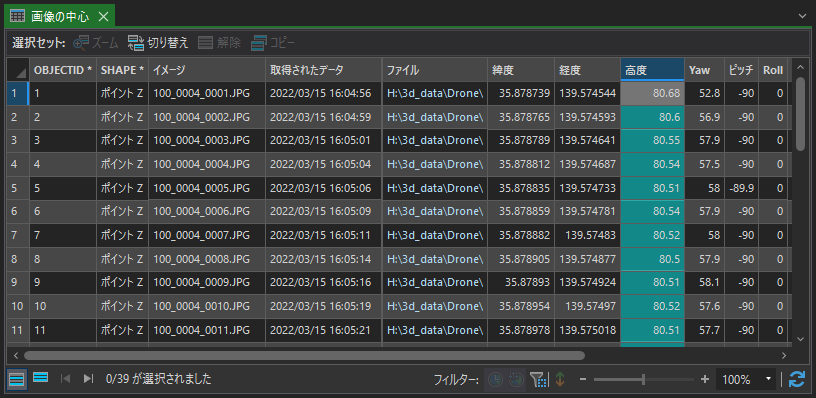
Task: Click Yaw cell 52.8
Action: coord(705,94)
